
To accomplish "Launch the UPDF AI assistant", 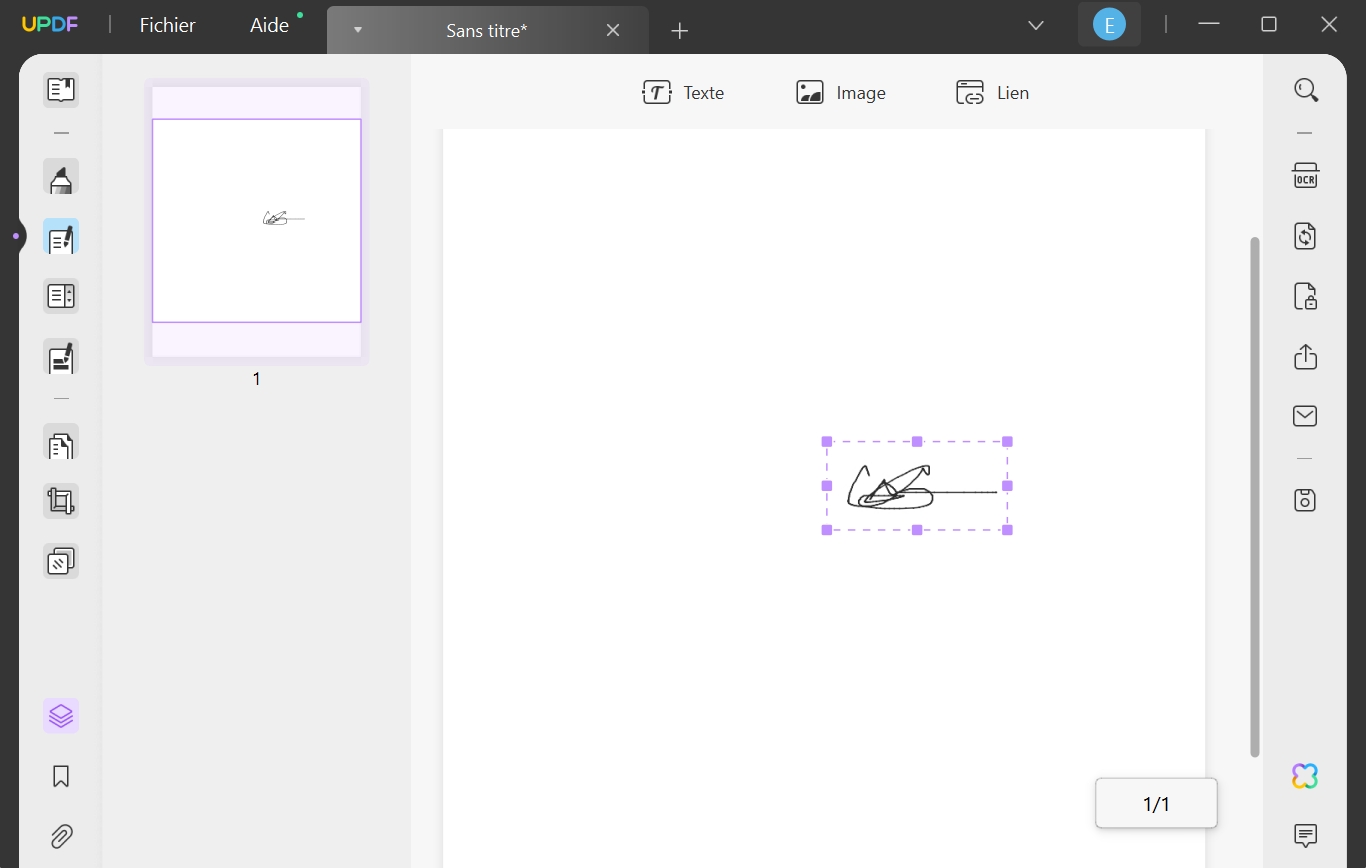I will pyautogui.click(x=1305, y=775).
